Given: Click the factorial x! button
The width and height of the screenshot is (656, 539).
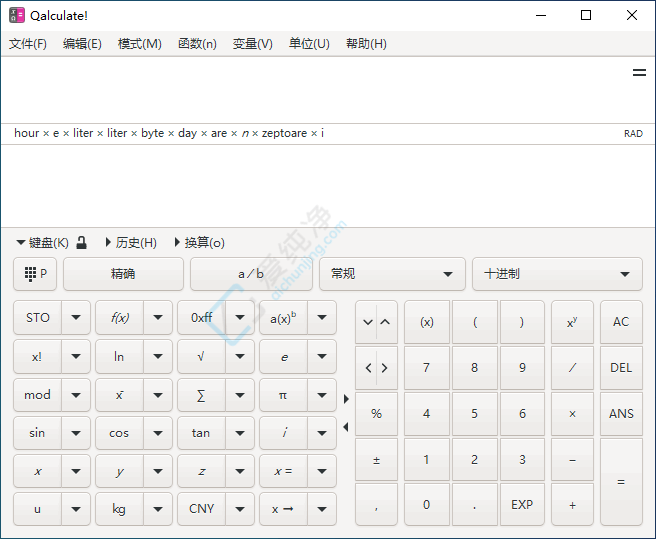Looking at the screenshot, I should (x=37, y=357).
